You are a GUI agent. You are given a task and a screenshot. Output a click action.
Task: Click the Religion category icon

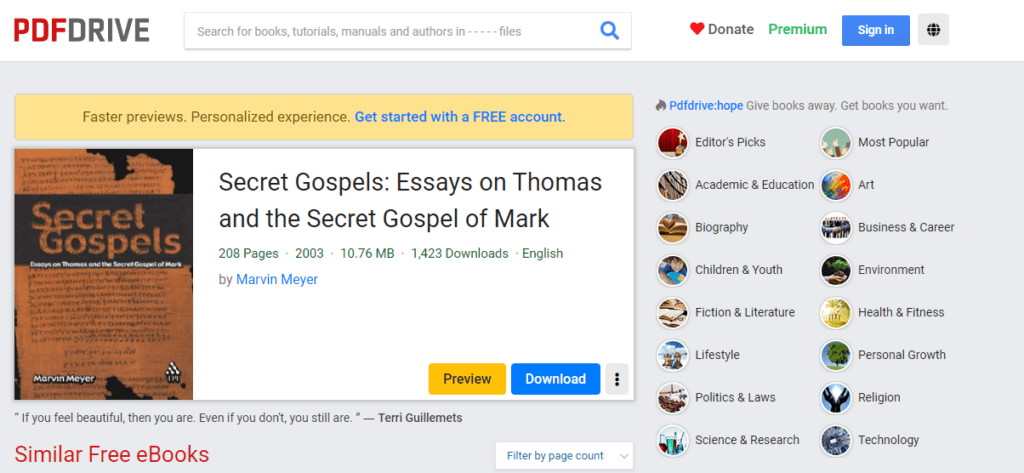[x=836, y=397]
